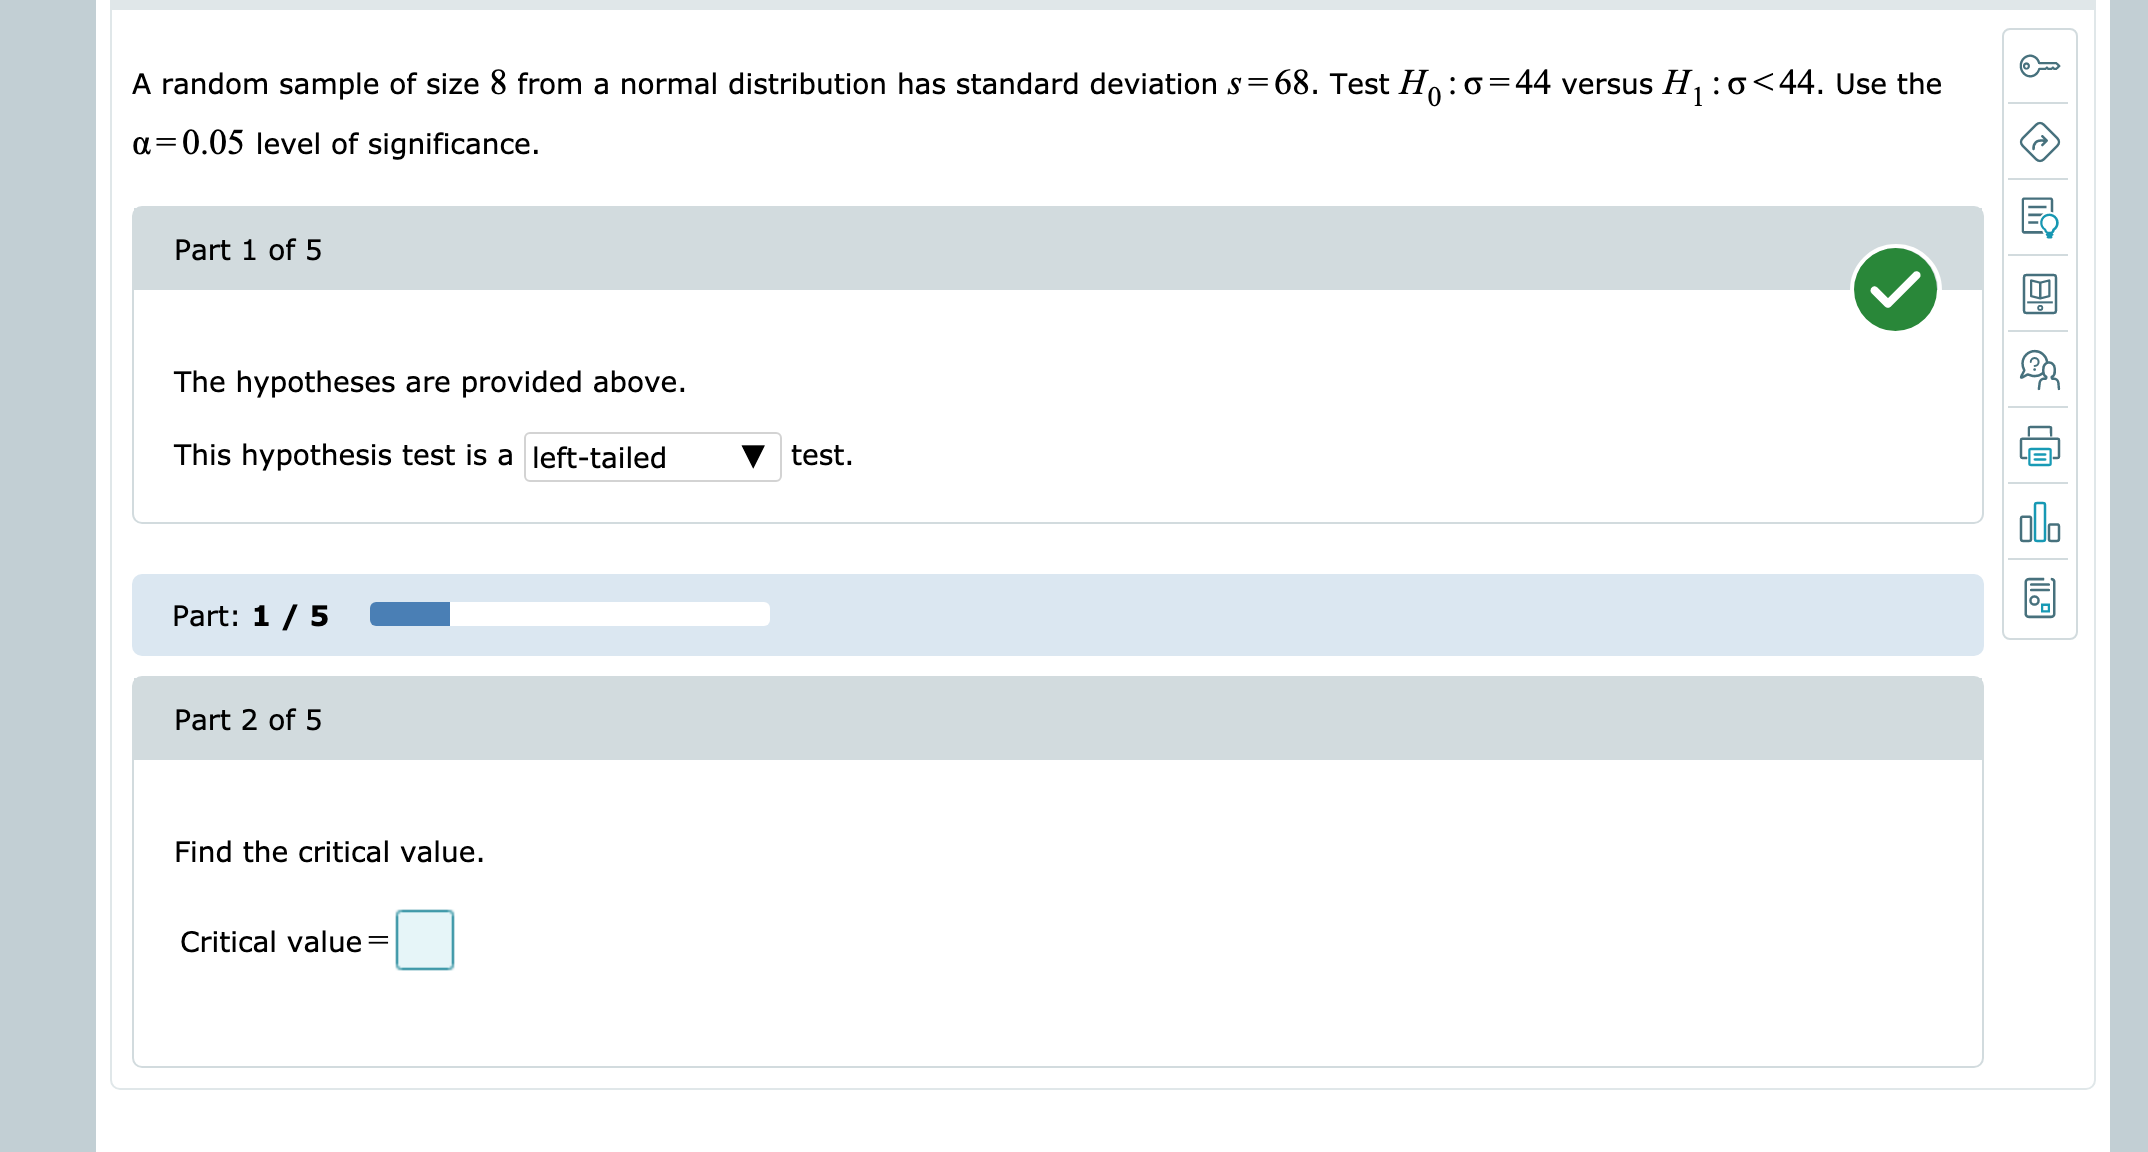The height and width of the screenshot is (1152, 2148).
Task: Click the blue progress bar
Action: [410, 613]
